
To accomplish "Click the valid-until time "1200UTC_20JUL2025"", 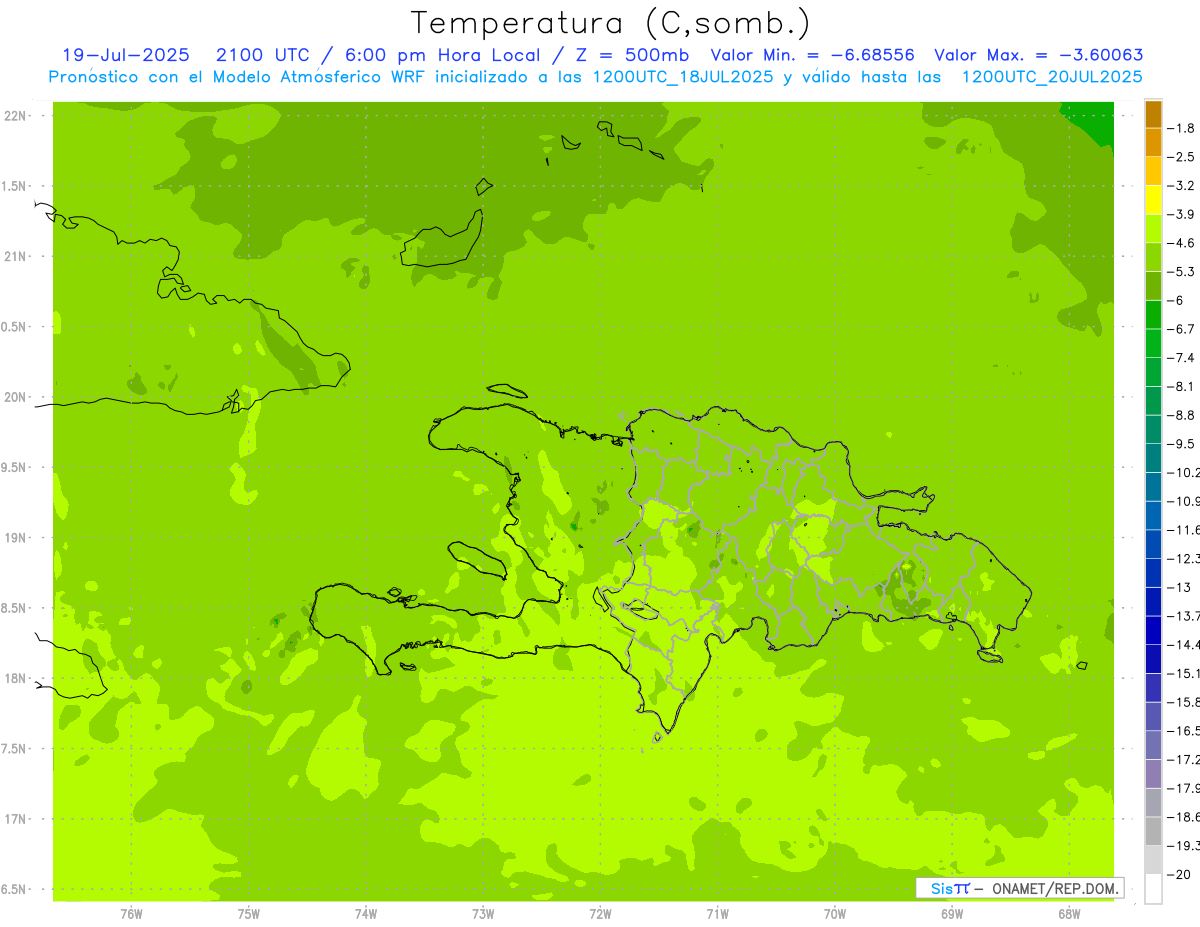I will 1052,76.
